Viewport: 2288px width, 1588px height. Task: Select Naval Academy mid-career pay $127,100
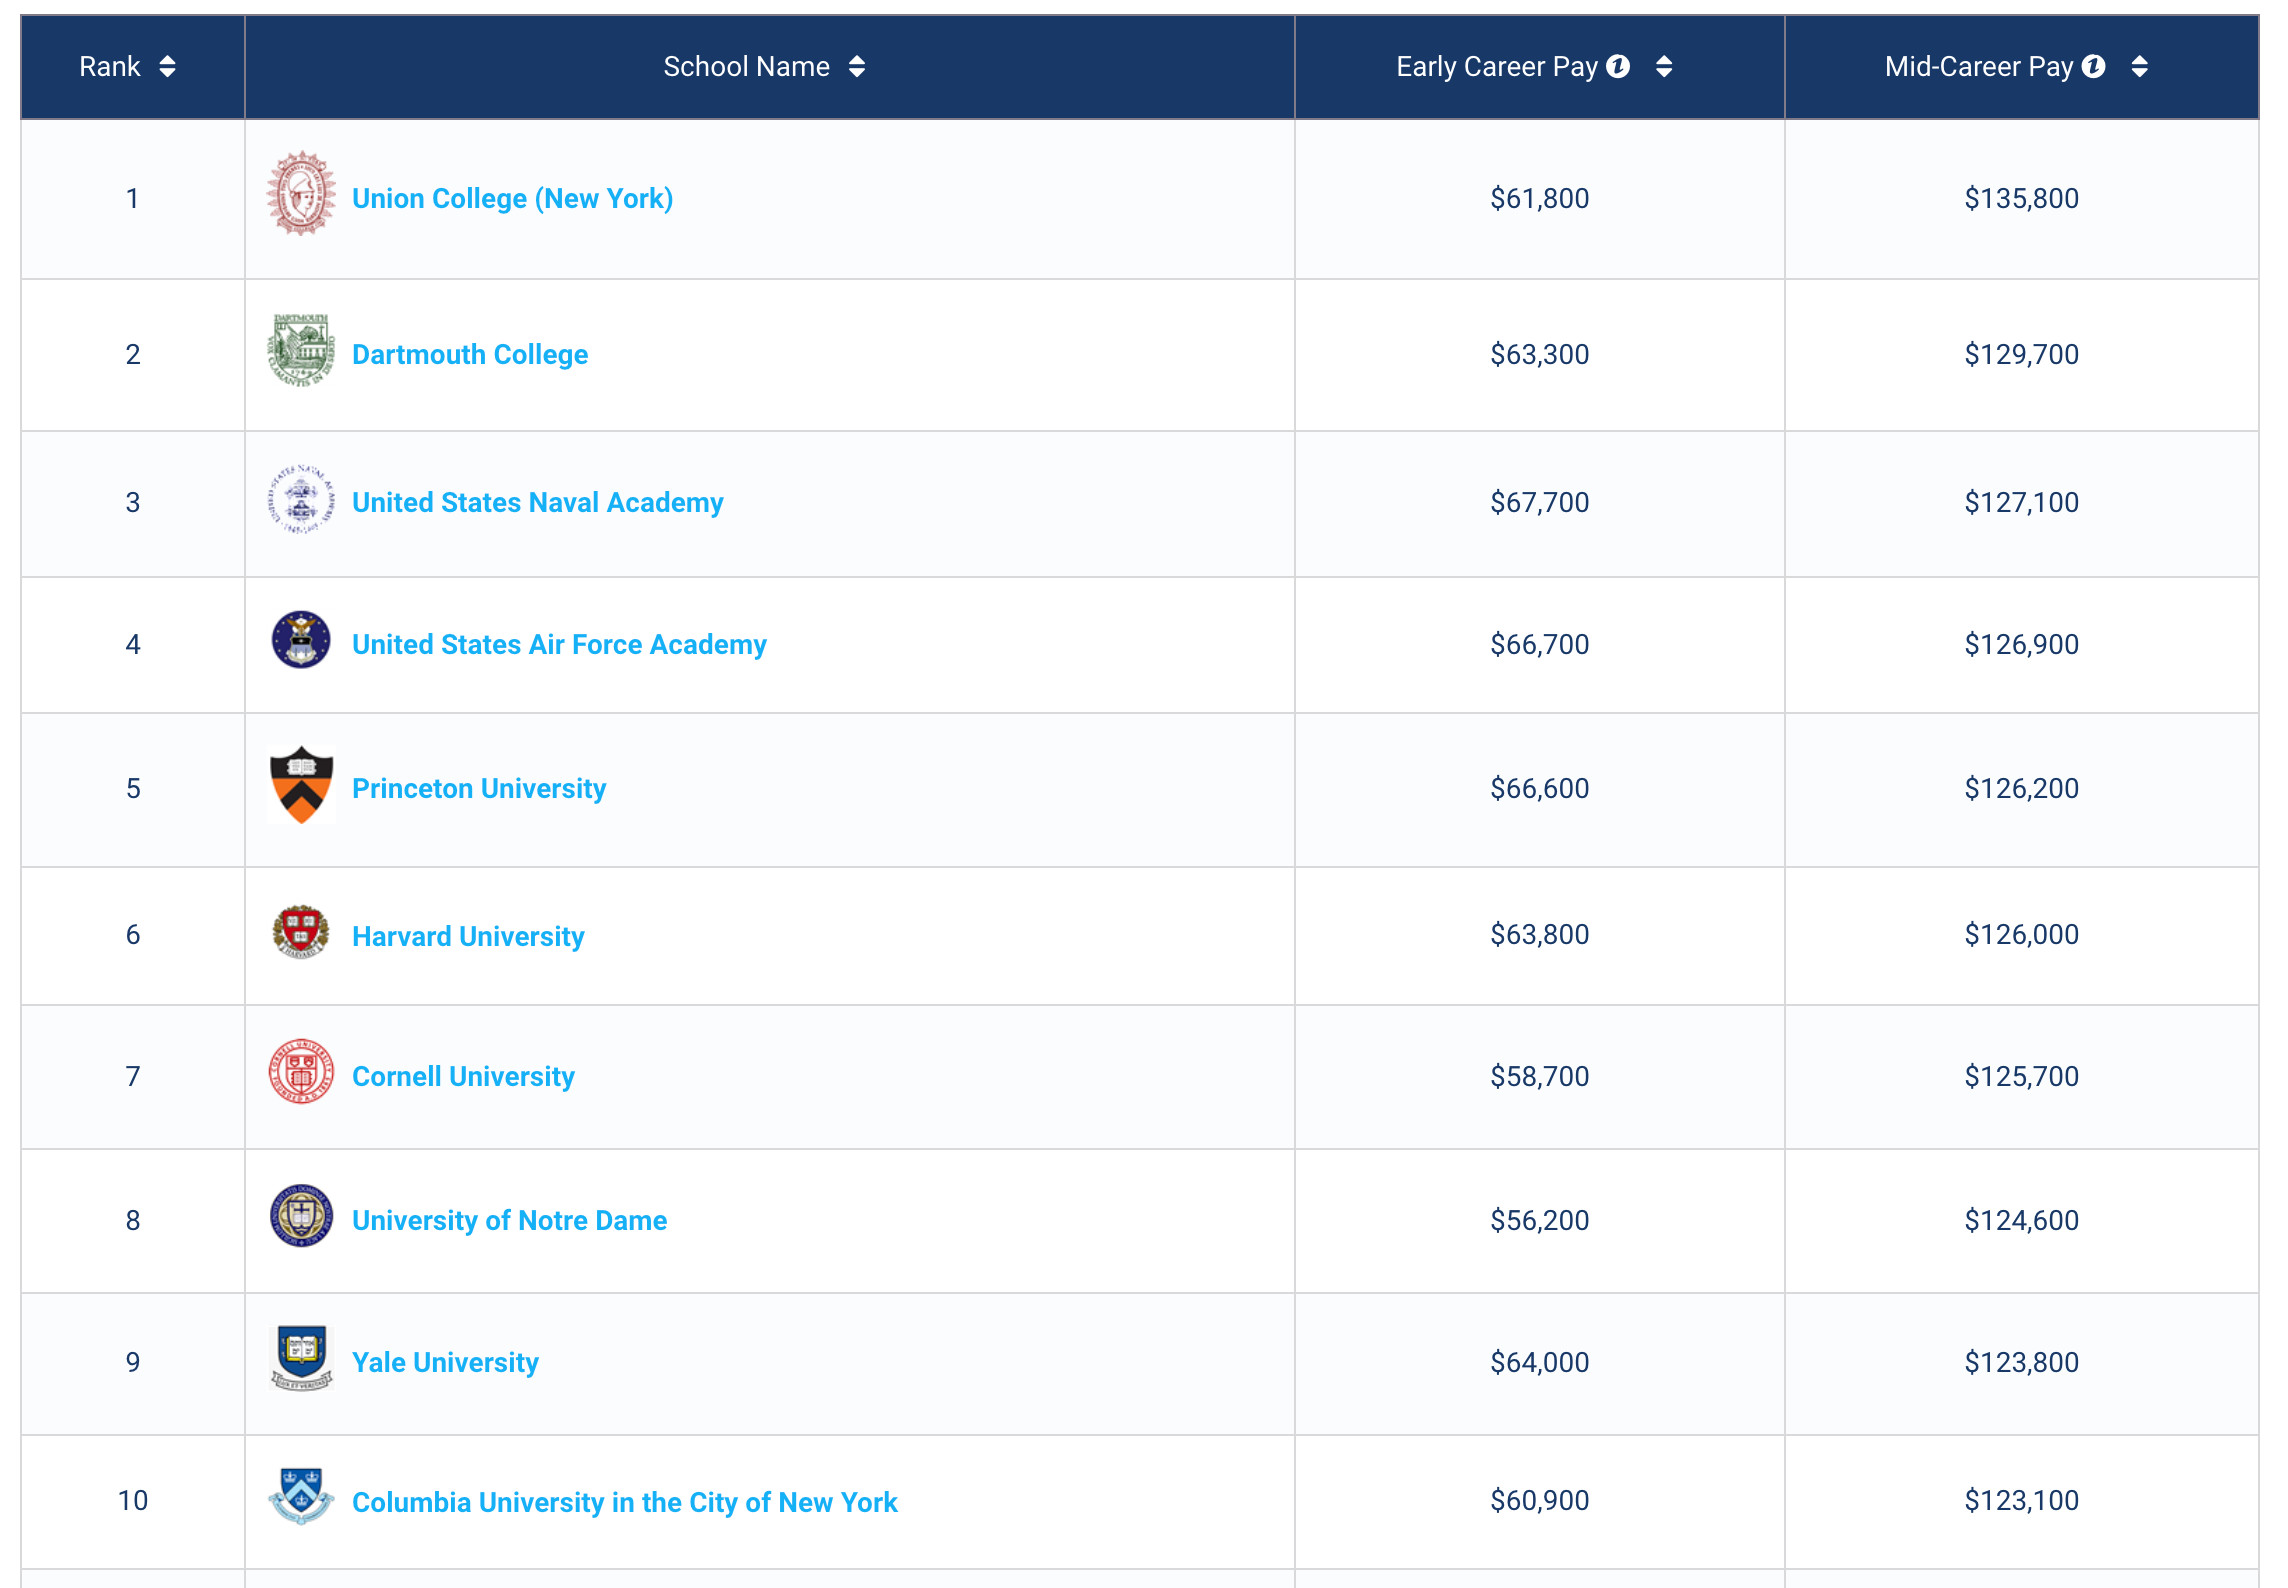coord(2021,503)
